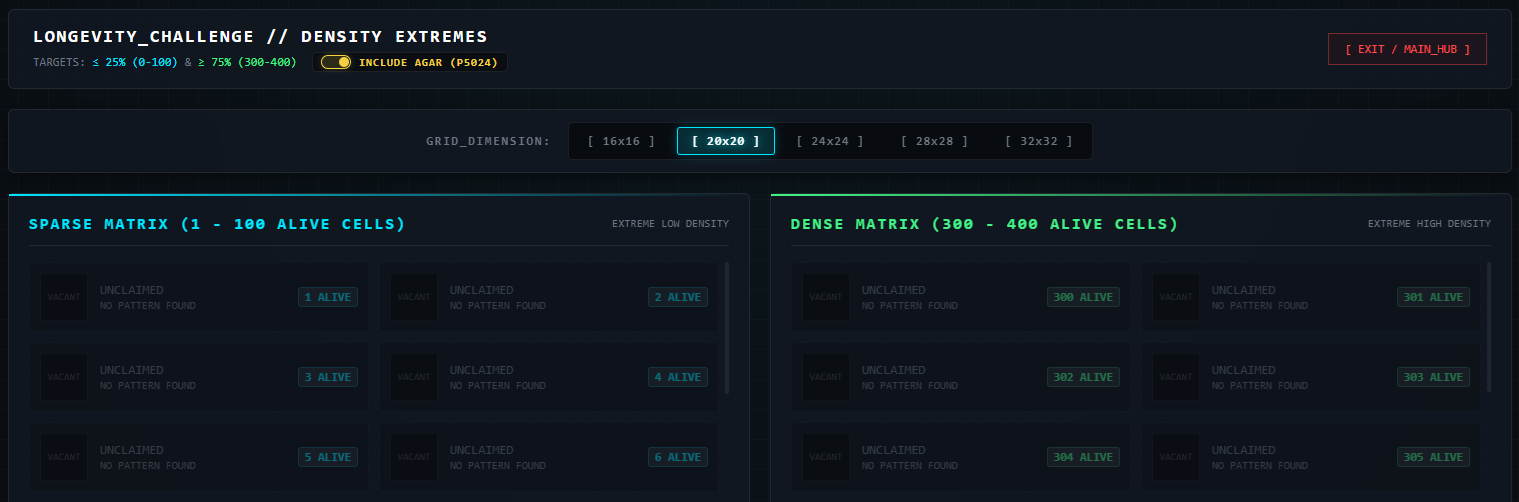Click the 1 ALIVE badge
The height and width of the screenshot is (502, 1519).
328,297
